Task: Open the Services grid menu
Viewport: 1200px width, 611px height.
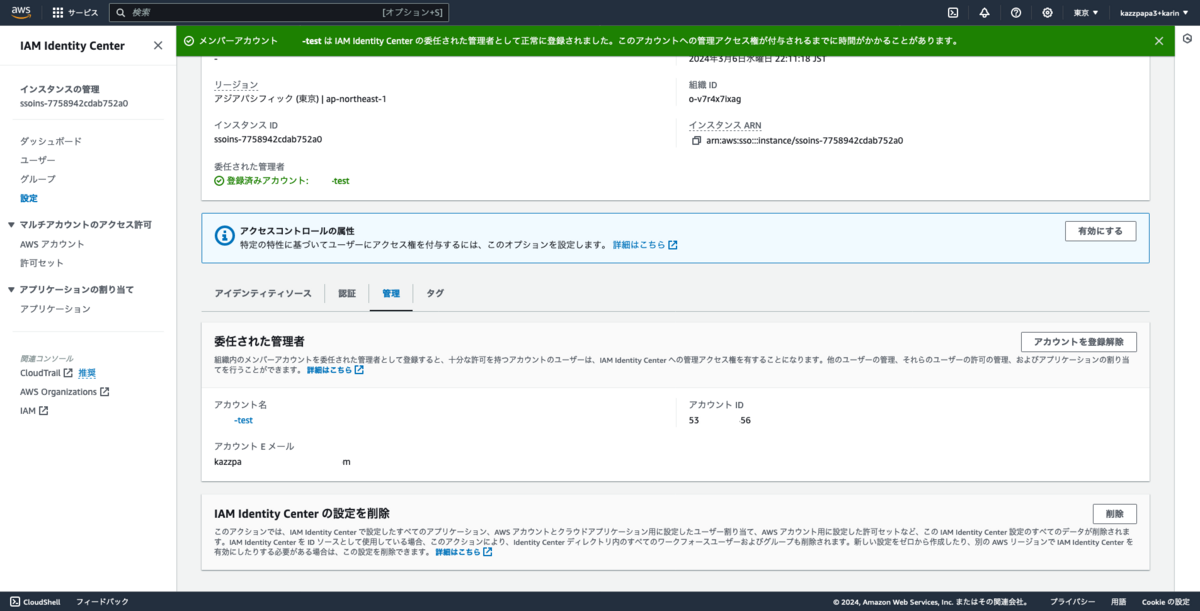Action: coord(75,13)
